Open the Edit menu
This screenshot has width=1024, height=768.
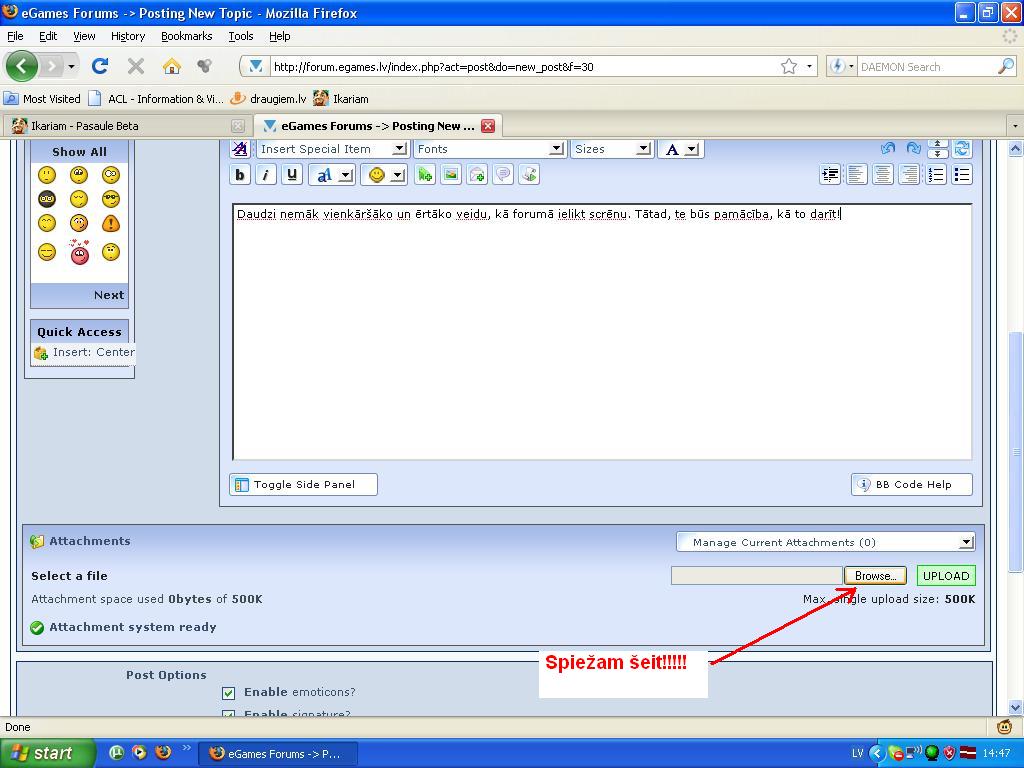(48, 36)
